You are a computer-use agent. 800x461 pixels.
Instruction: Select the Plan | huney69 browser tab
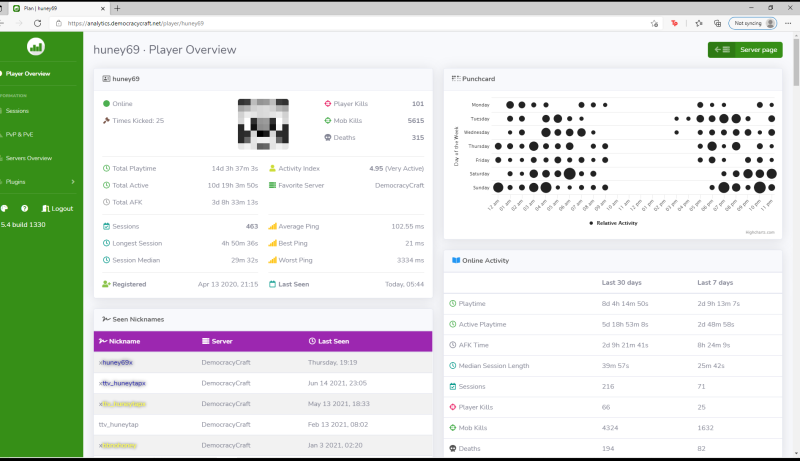(59, 8)
